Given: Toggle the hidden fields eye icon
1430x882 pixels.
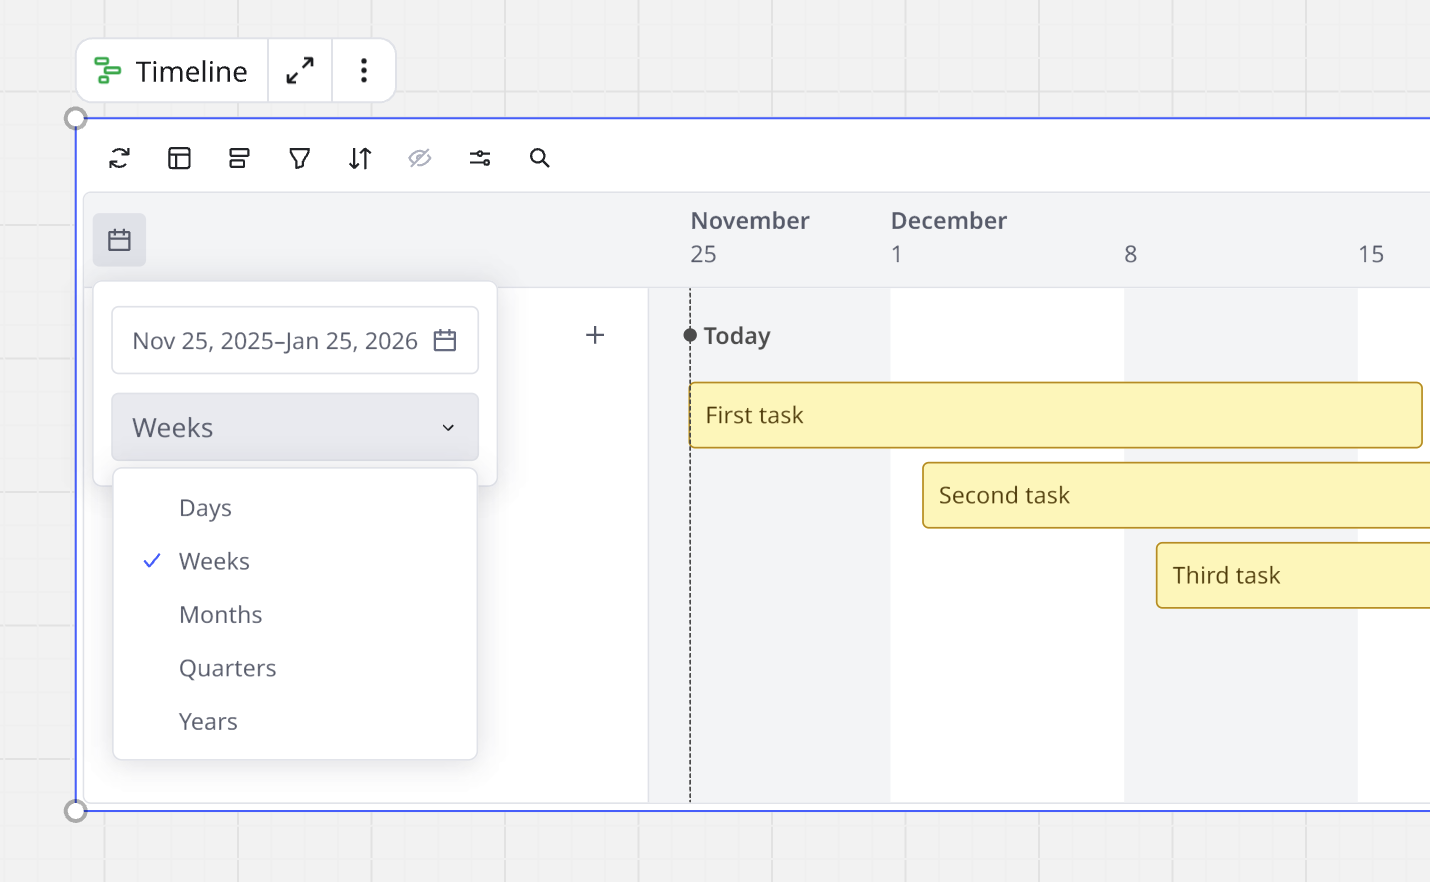Looking at the screenshot, I should (x=420, y=158).
